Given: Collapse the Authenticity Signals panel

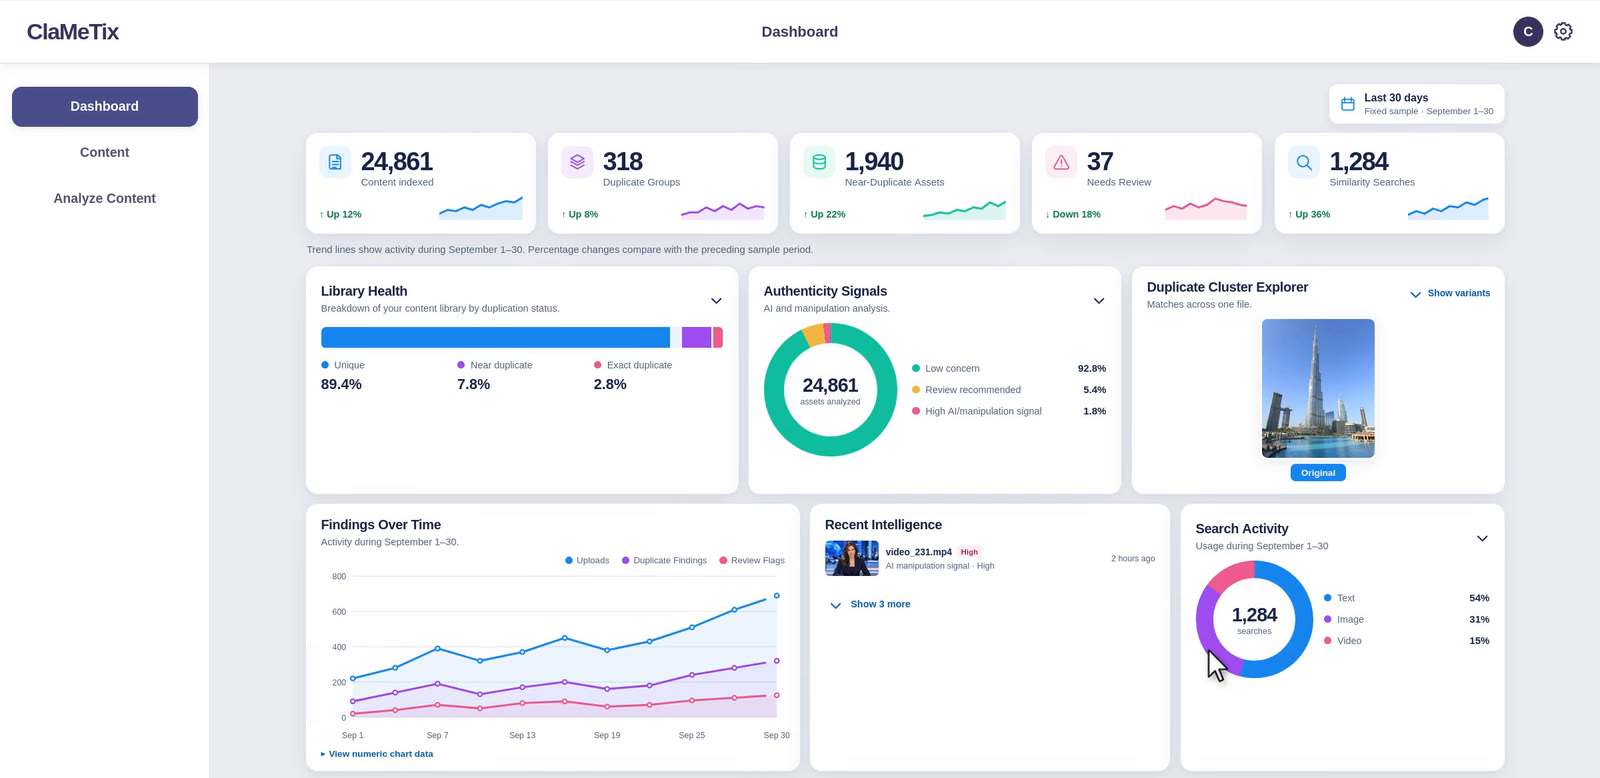Looking at the screenshot, I should coord(1099,301).
